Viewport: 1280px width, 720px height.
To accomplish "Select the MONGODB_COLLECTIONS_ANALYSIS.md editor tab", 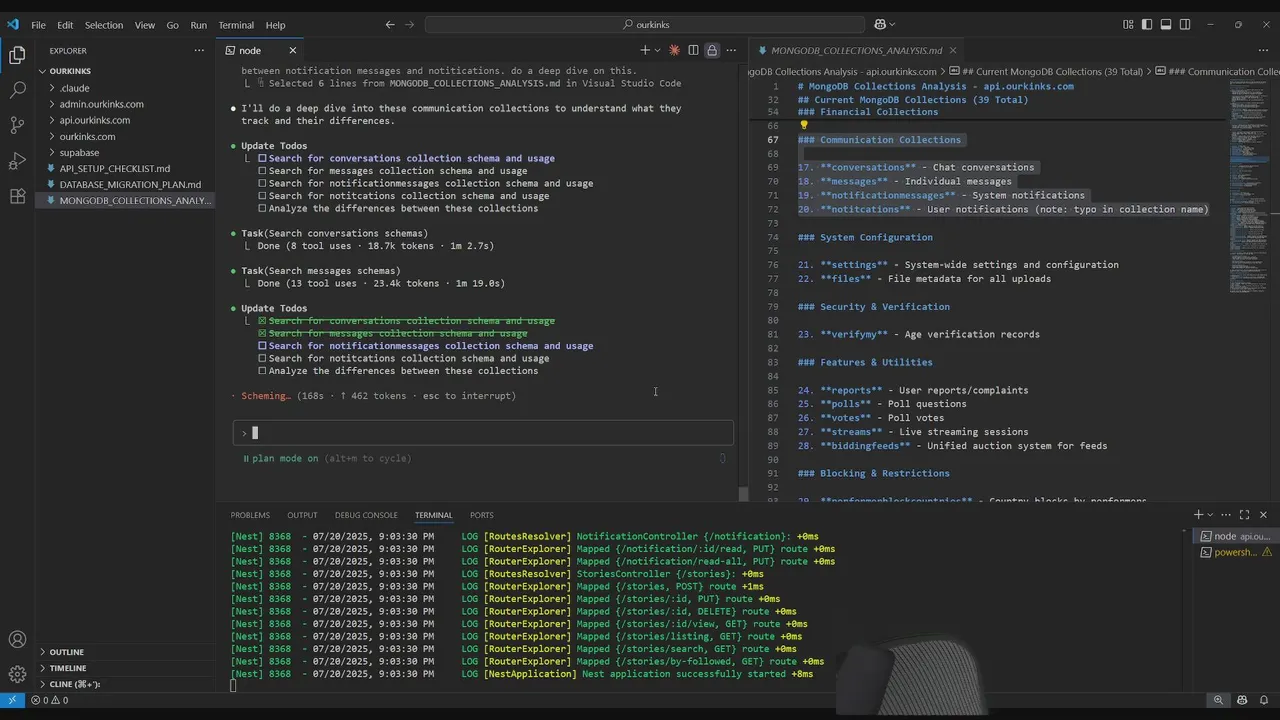I will pos(856,50).
